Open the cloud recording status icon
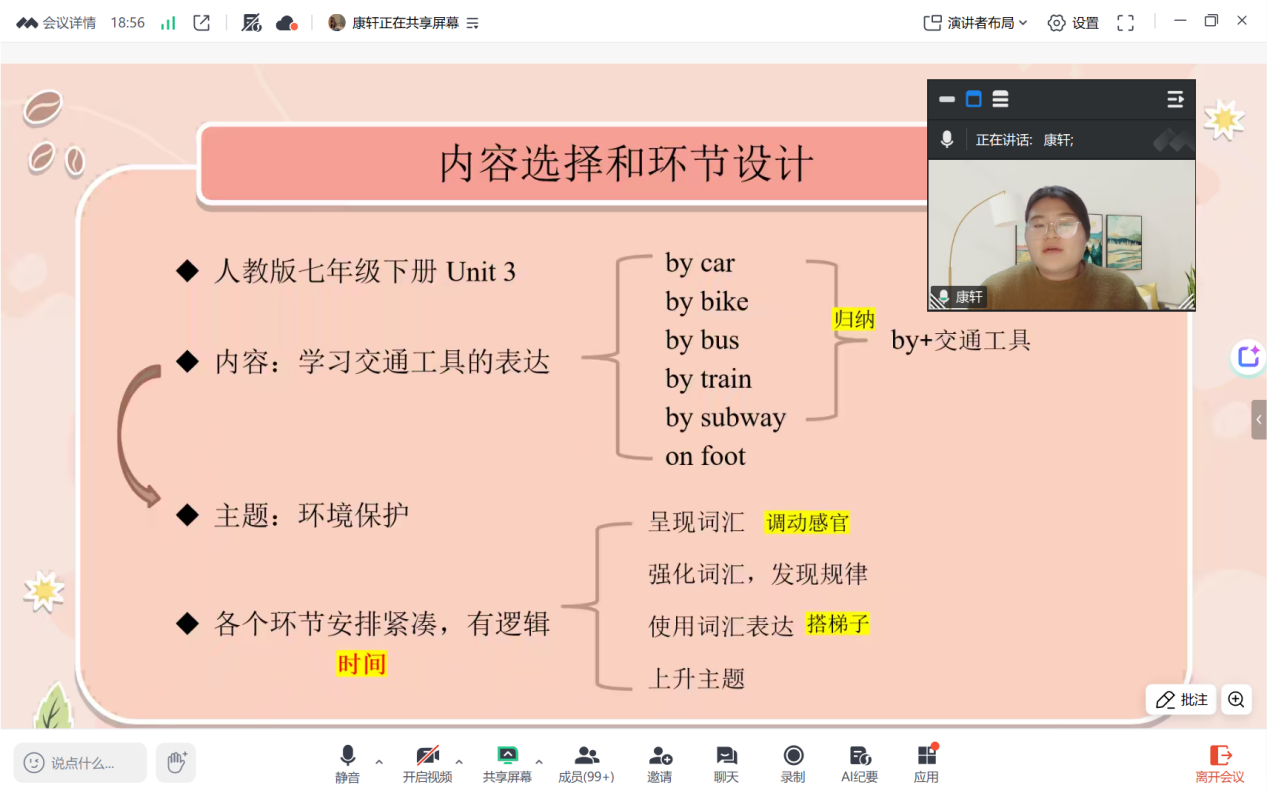 coord(286,22)
